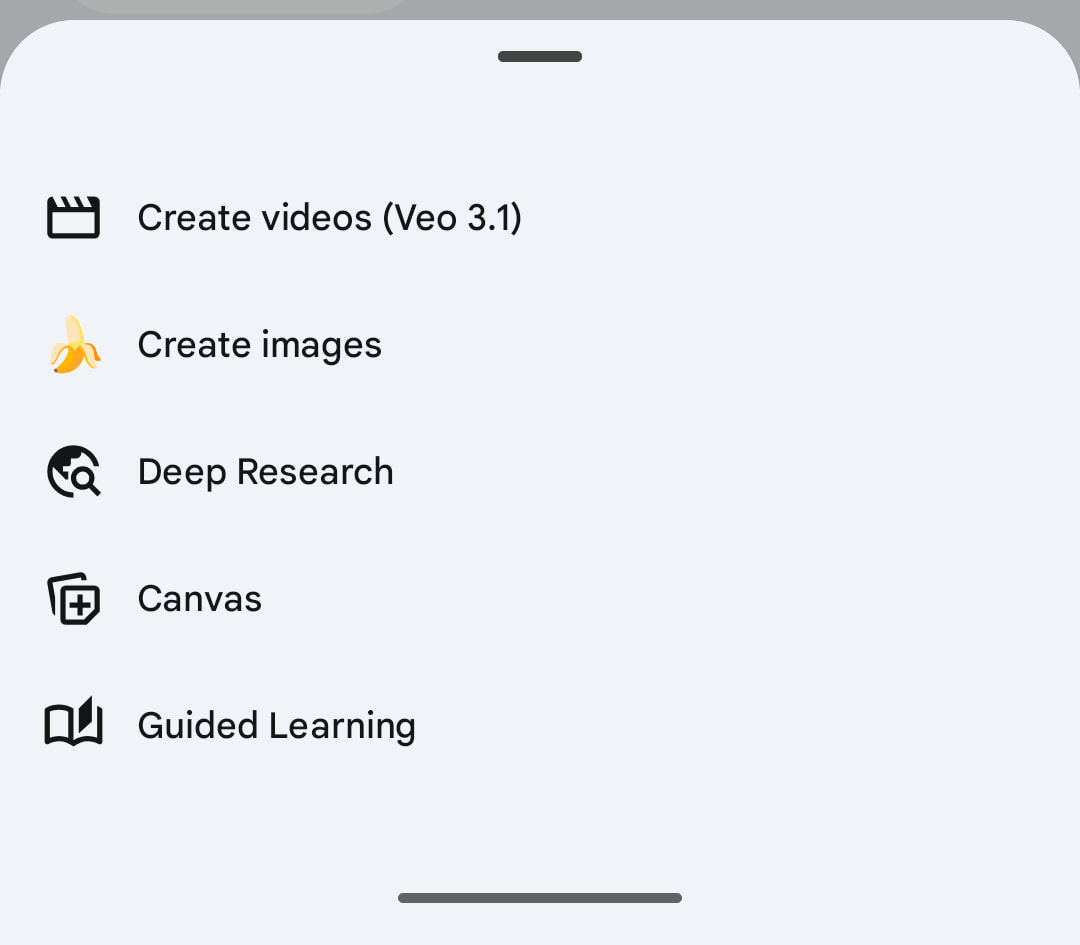Screen dimensions: 1080x945
Task: Click the "(Veo 3.1)" version text
Action: [x=452, y=218]
